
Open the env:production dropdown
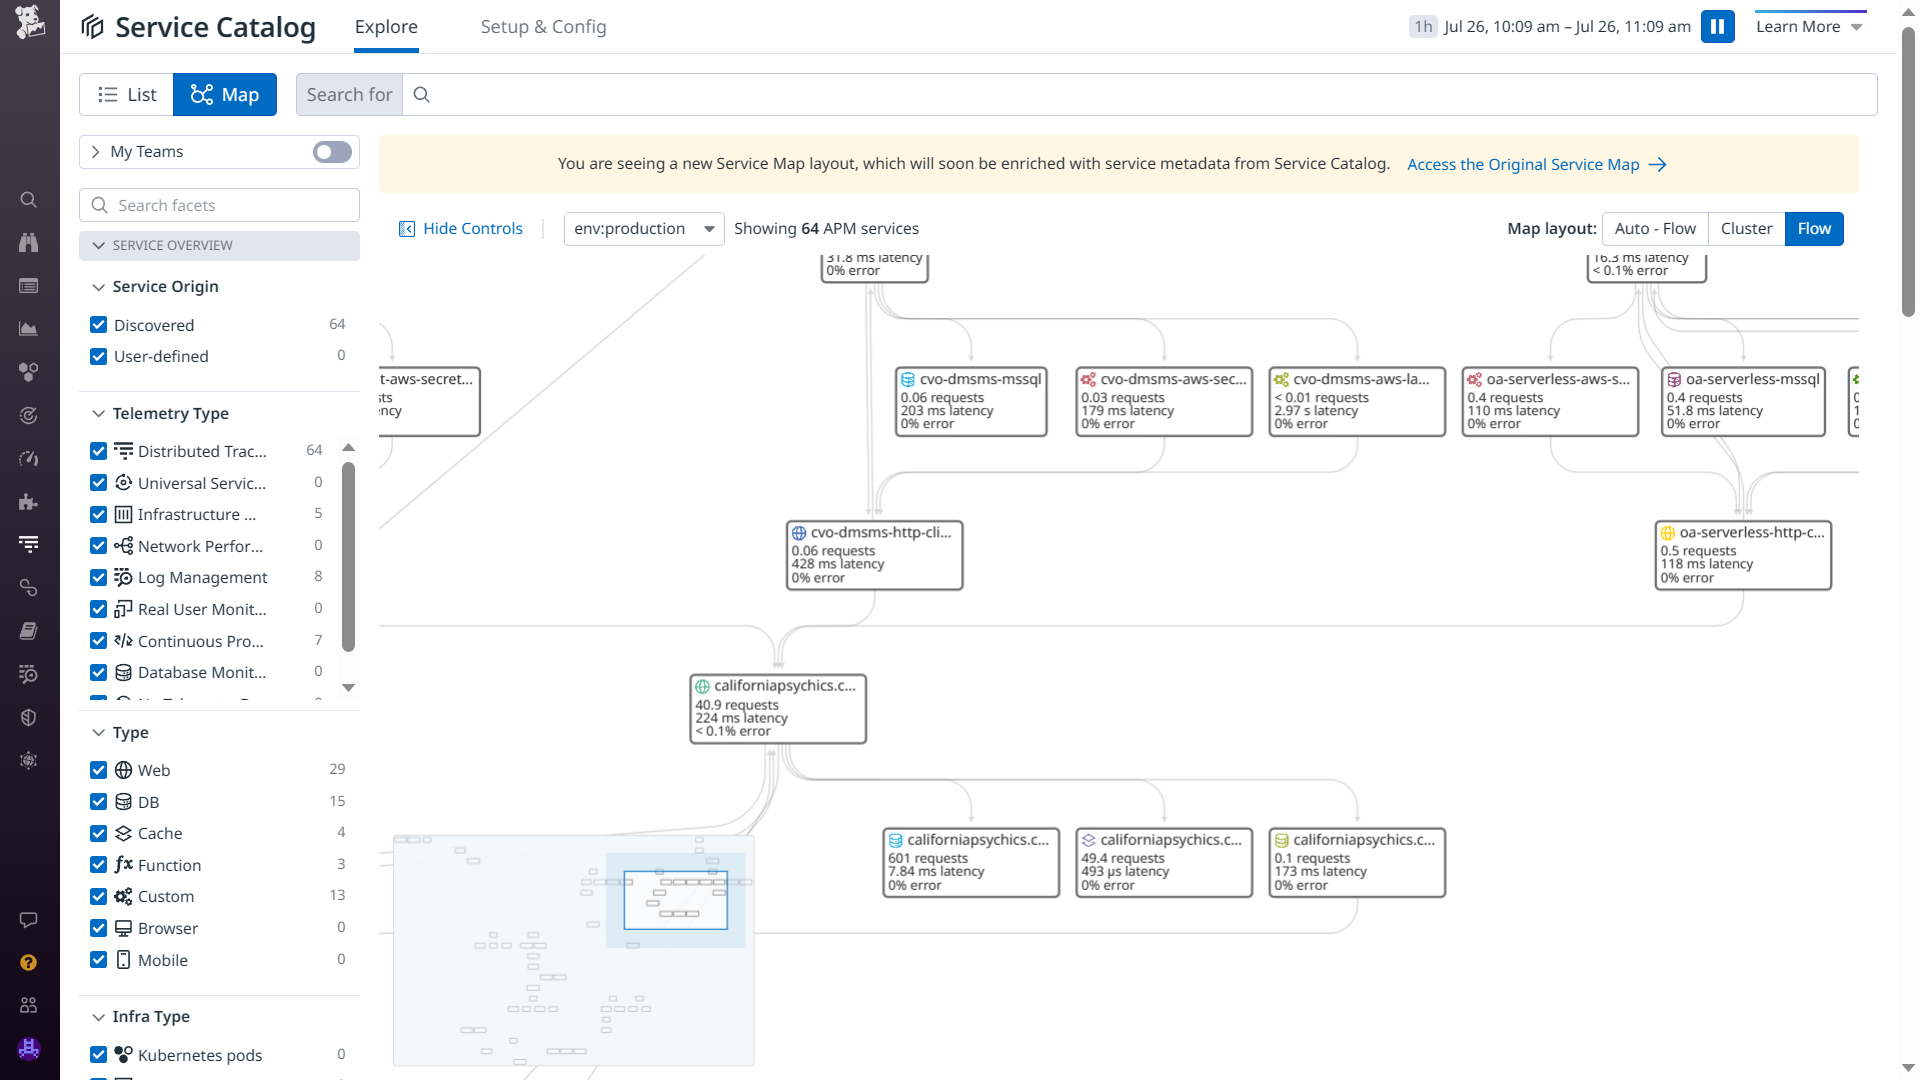click(643, 229)
